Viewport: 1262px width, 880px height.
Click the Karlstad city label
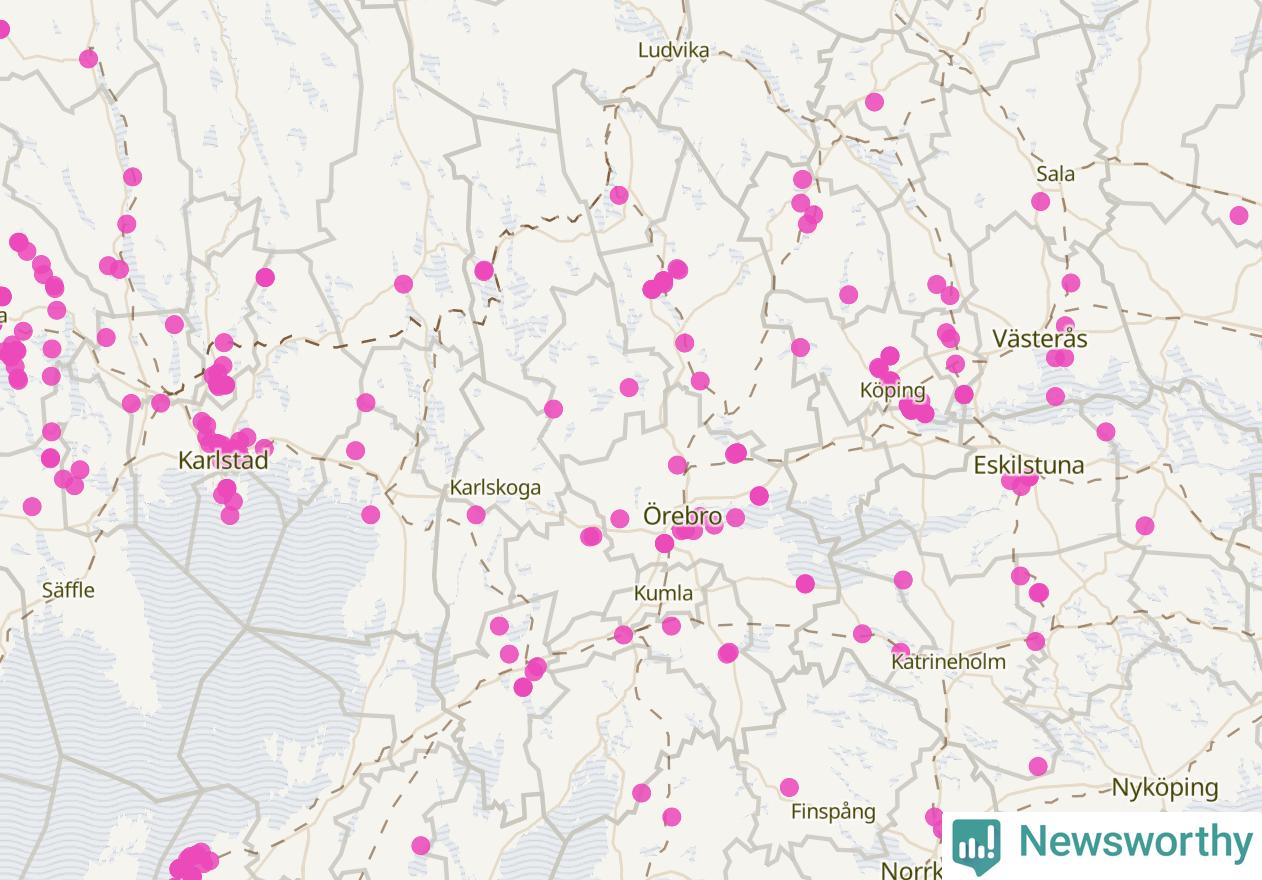pos(223,461)
